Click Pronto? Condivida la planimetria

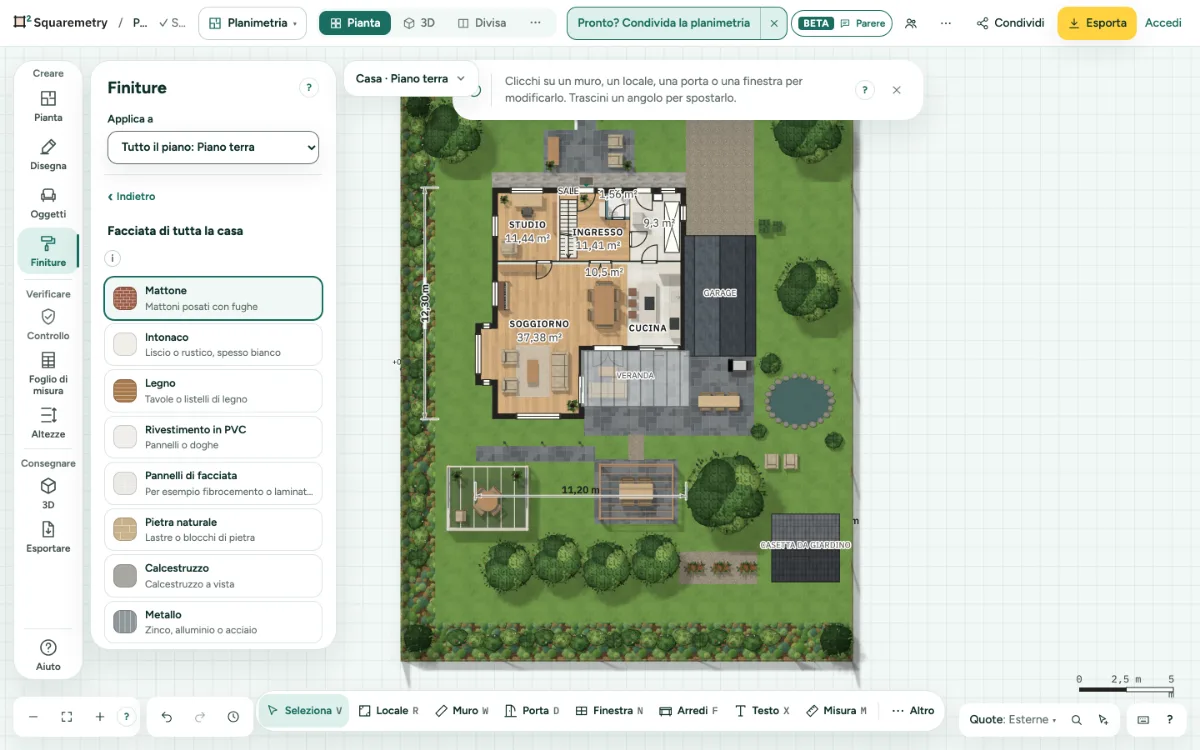664,23
